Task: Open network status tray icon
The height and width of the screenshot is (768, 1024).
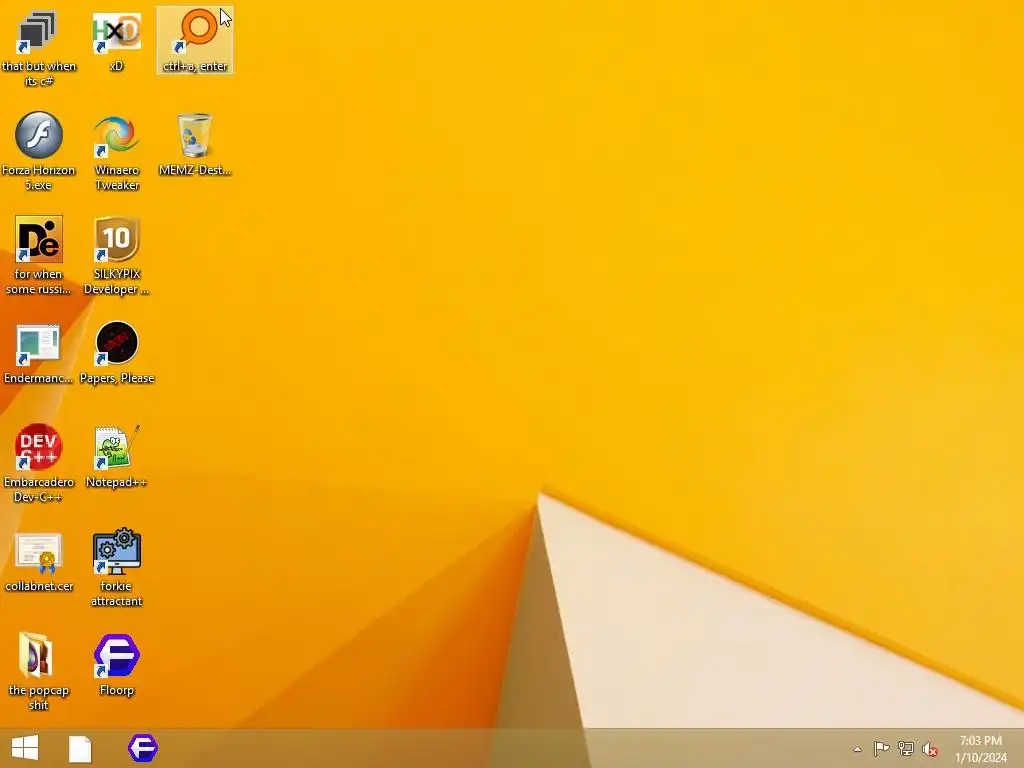Action: click(906, 748)
